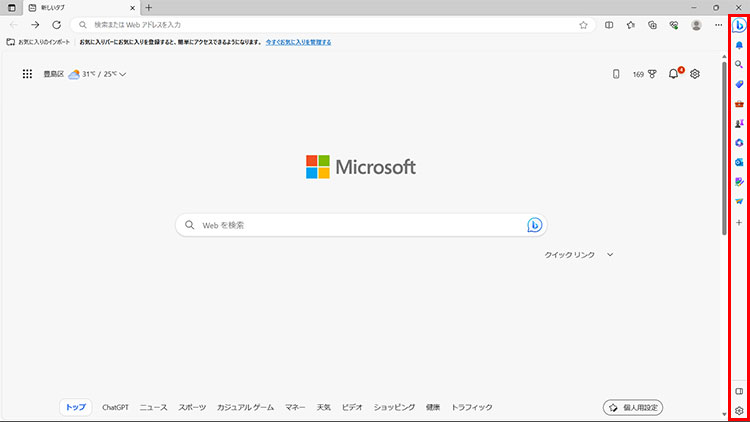Open the apps grid launcher
The width and height of the screenshot is (750, 422).
(27, 74)
